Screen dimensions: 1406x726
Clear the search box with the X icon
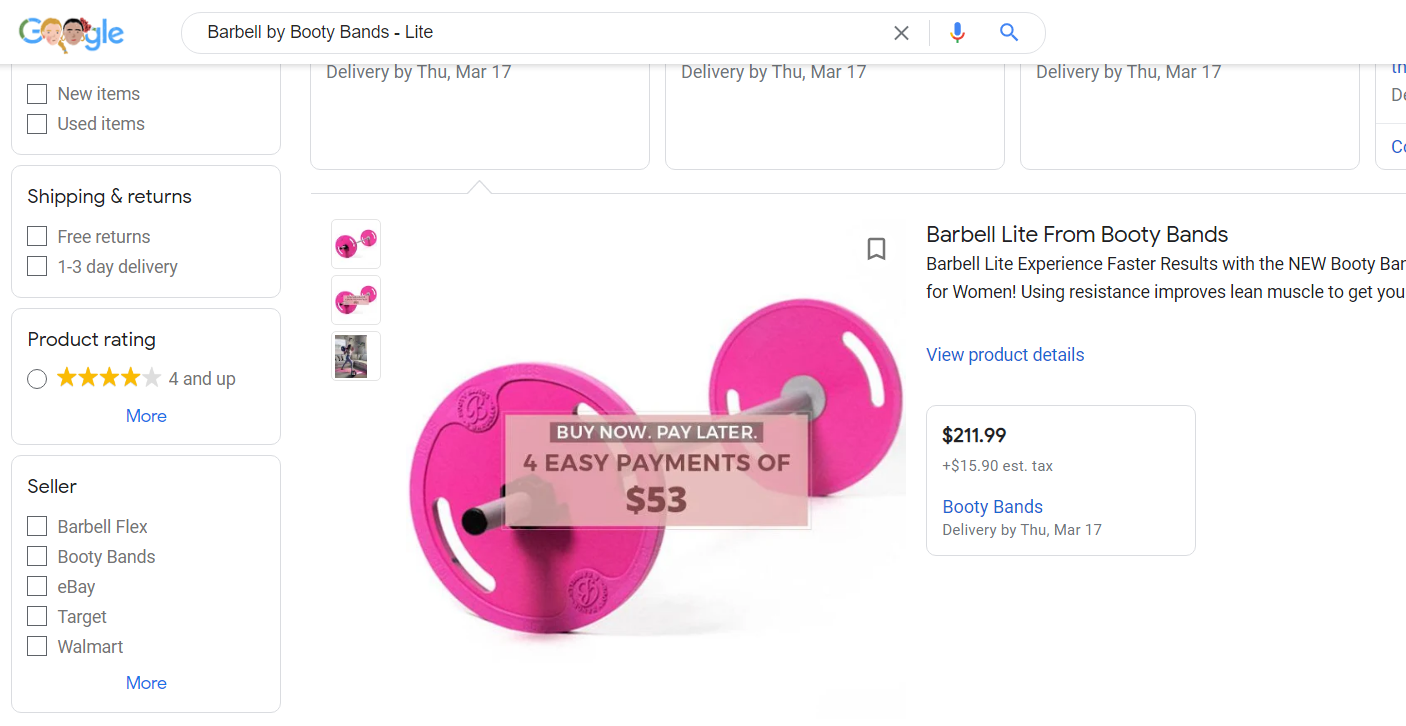tap(901, 33)
